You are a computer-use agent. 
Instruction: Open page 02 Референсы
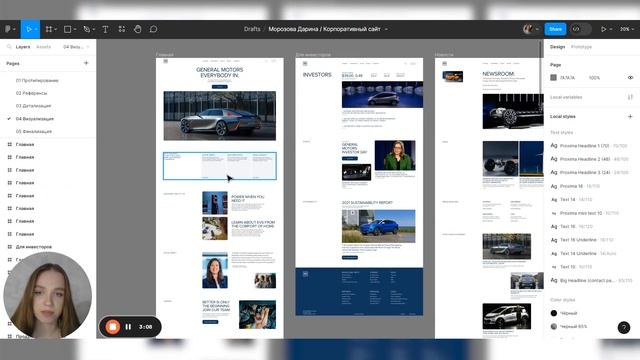(x=31, y=93)
